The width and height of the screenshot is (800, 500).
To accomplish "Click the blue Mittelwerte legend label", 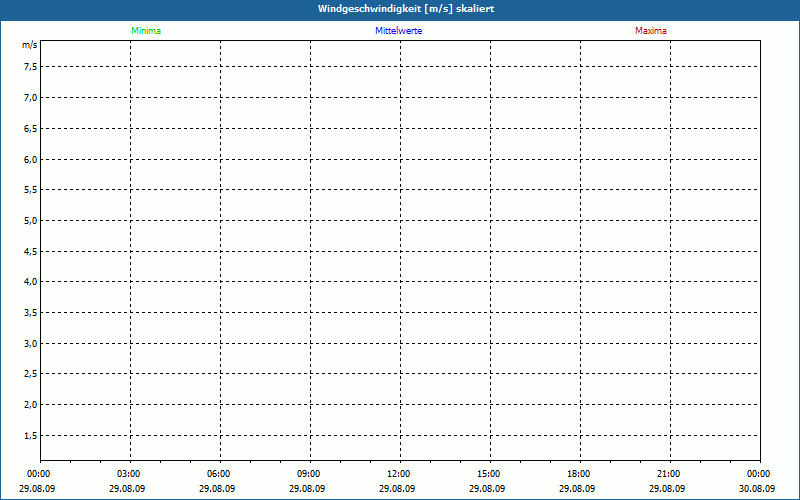I will pos(398,31).
